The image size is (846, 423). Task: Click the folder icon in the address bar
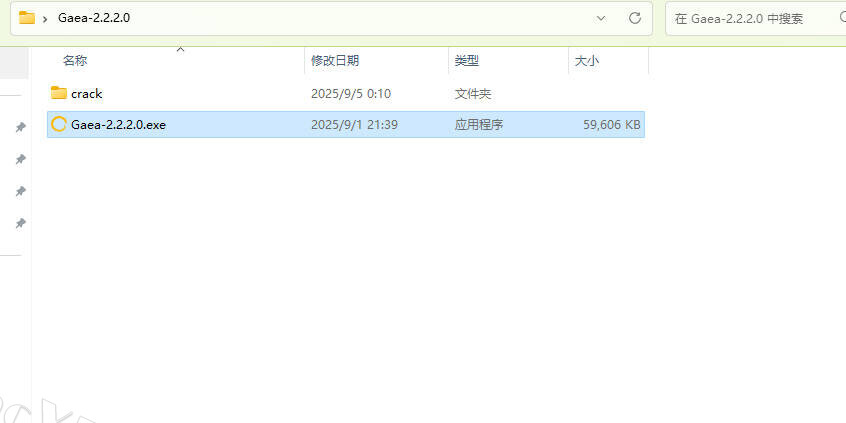[x=26, y=18]
